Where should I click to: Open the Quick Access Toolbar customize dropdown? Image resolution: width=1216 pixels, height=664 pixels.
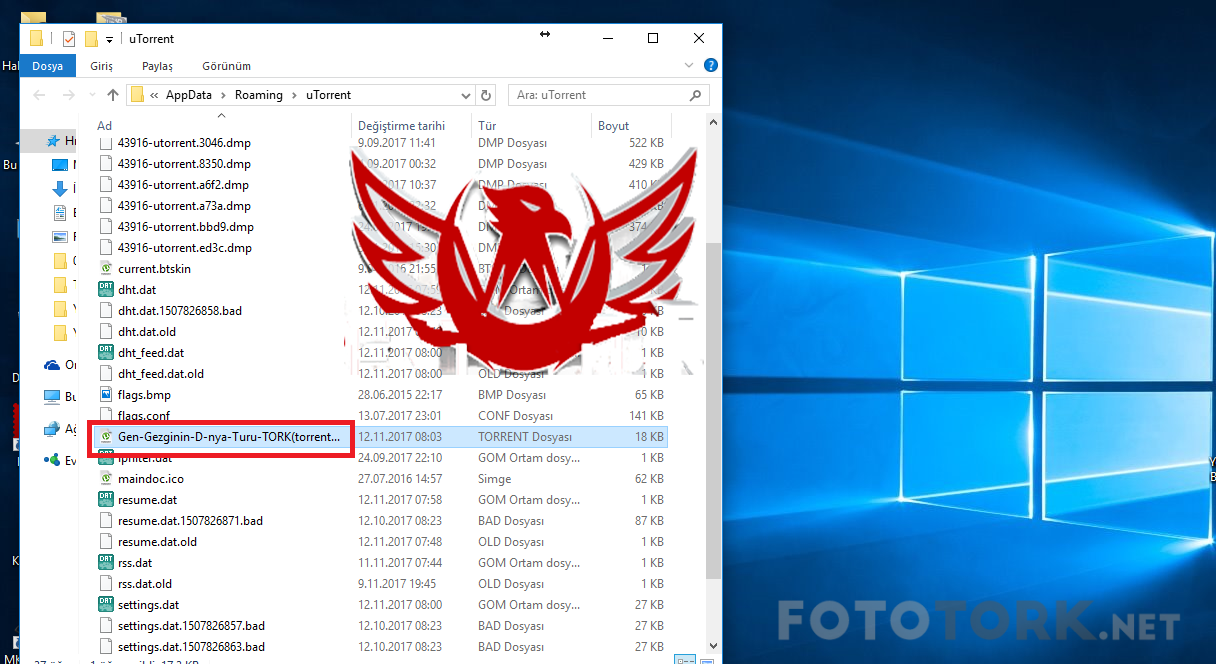(x=109, y=40)
